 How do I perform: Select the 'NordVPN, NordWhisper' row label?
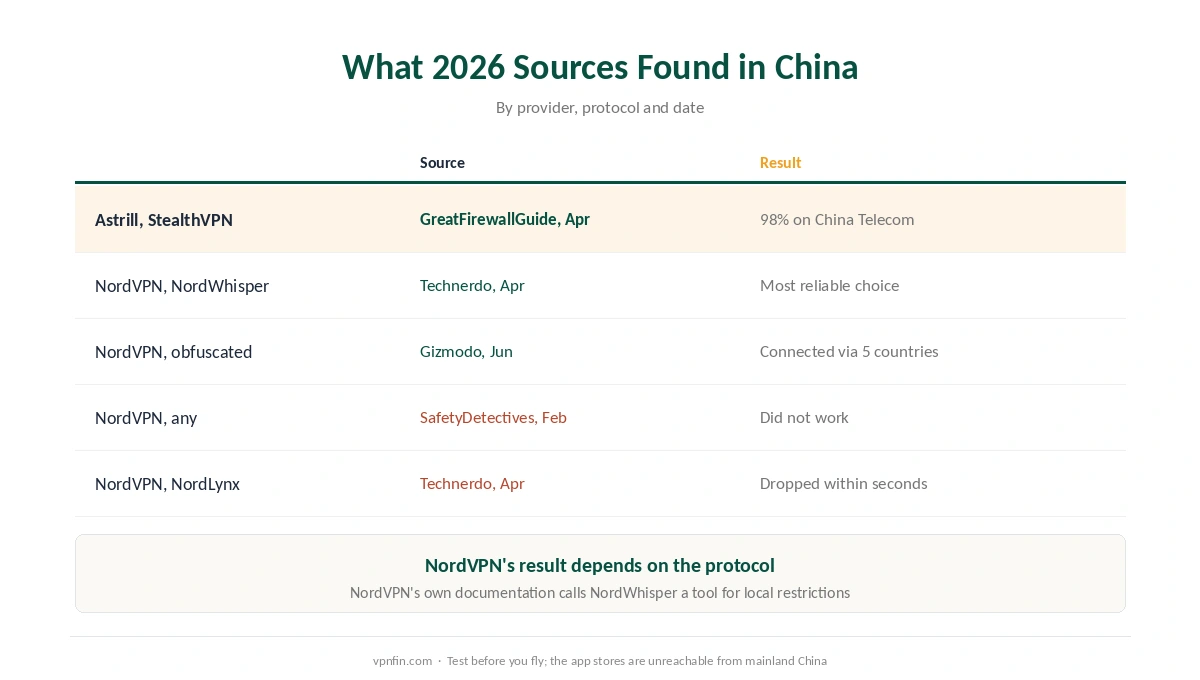point(182,286)
